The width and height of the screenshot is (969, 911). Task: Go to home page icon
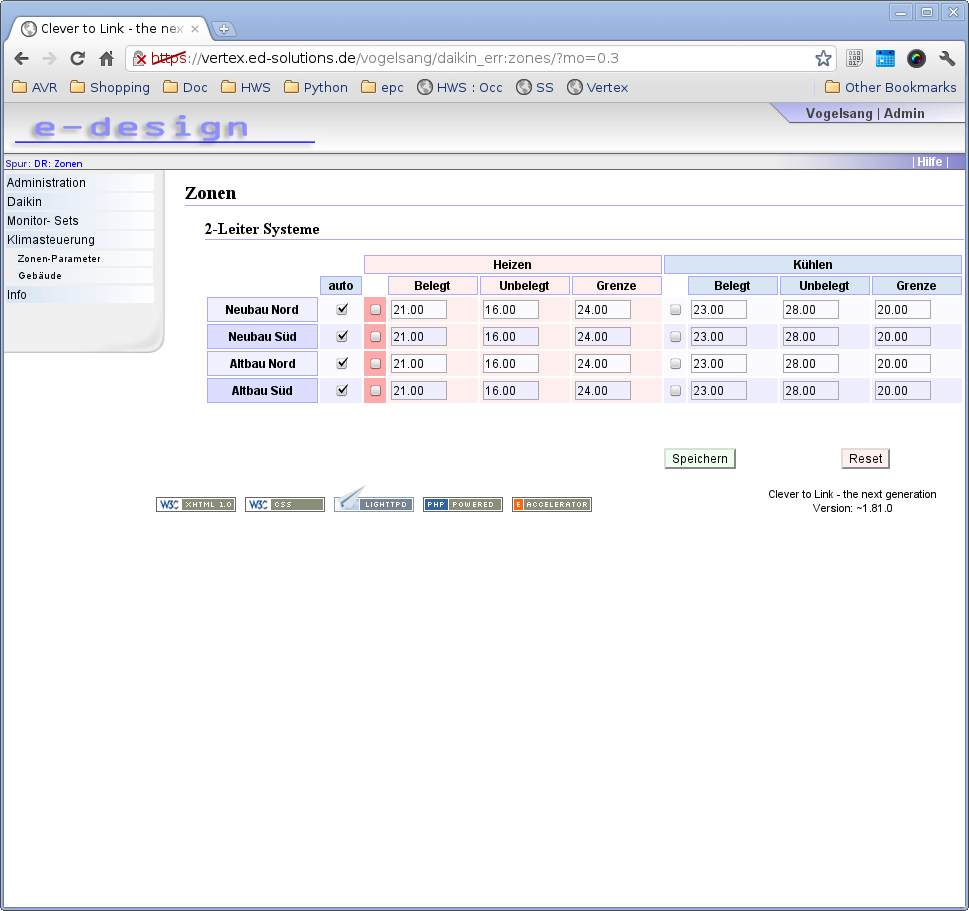click(x=106, y=59)
